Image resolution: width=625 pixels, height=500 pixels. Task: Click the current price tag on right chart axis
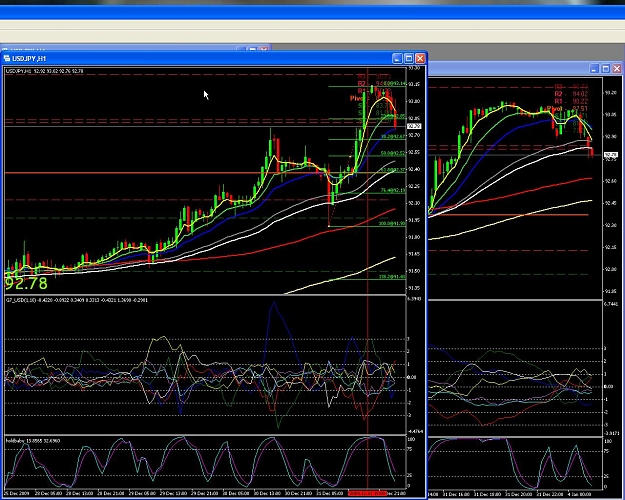tap(611, 154)
